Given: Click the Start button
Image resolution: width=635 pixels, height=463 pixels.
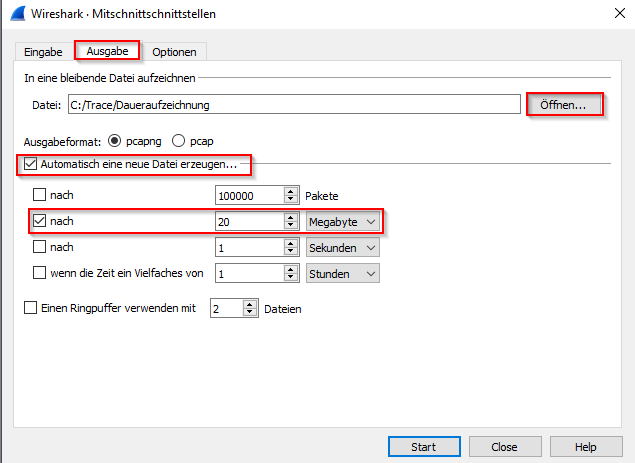Looking at the screenshot, I should (x=423, y=446).
